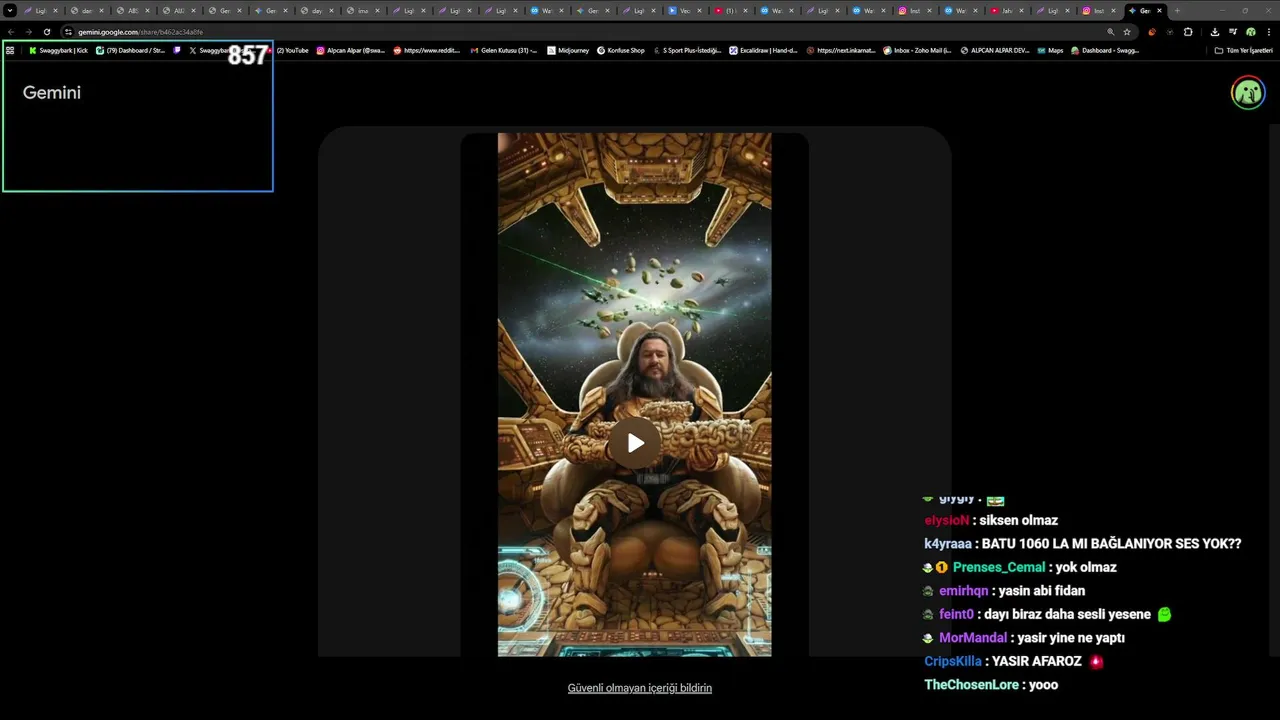Expand the 'Tüm Yer İşaretleri' bookmarks folder
Viewport: 1280px width, 720px height.
tap(1243, 50)
